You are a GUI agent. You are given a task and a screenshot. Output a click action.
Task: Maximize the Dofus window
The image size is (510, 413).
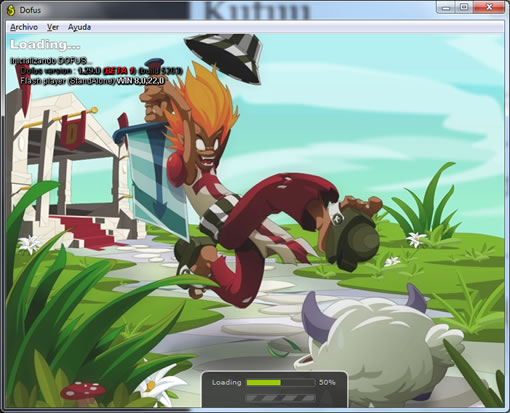click(464, 7)
